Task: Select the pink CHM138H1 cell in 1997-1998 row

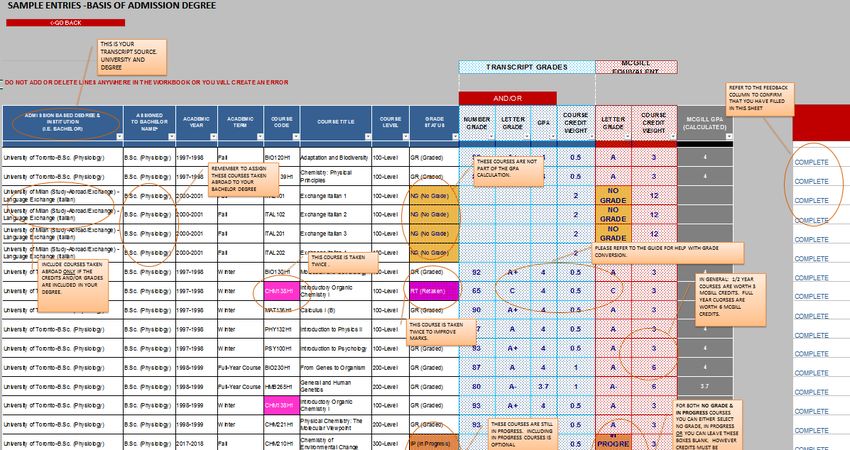Action: [x=281, y=291]
